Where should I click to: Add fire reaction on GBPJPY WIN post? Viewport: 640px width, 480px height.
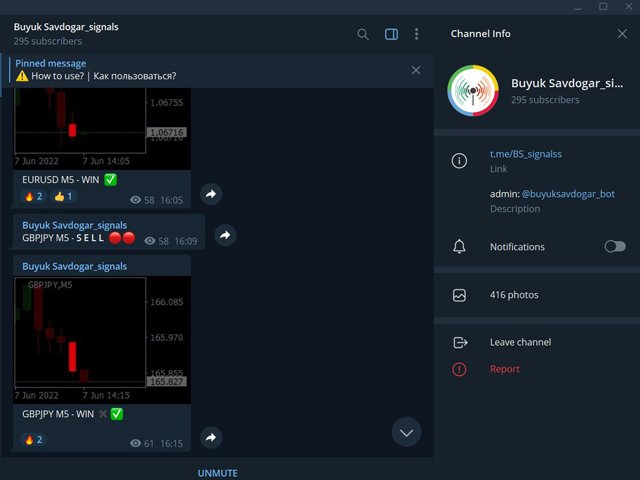click(33, 440)
